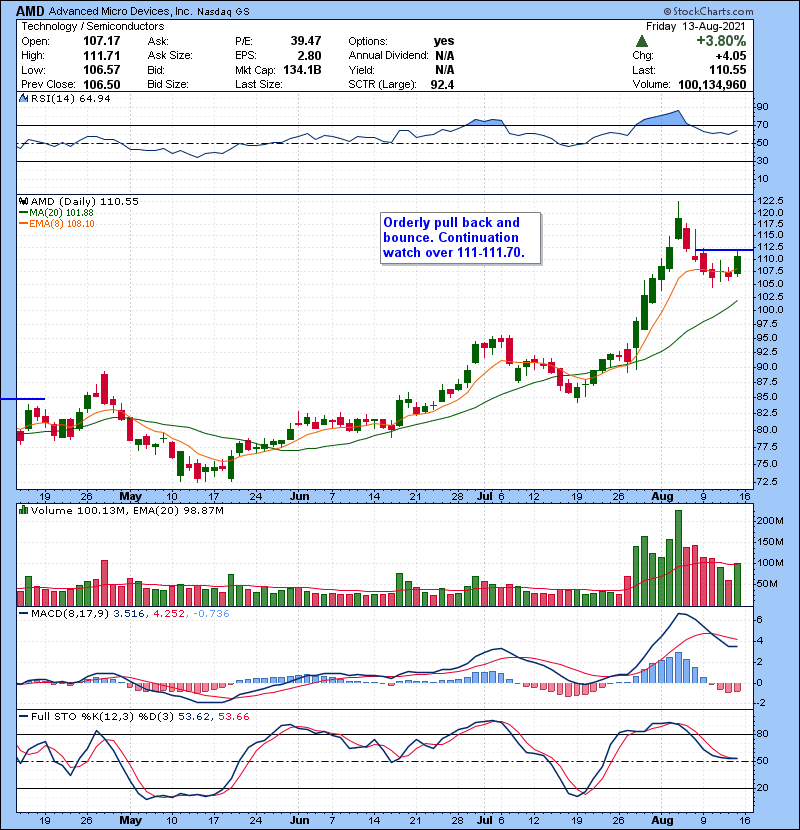Image resolution: width=800 pixels, height=830 pixels.
Task: Click the 90 level on the RSI axis
Action: [763, 107]
